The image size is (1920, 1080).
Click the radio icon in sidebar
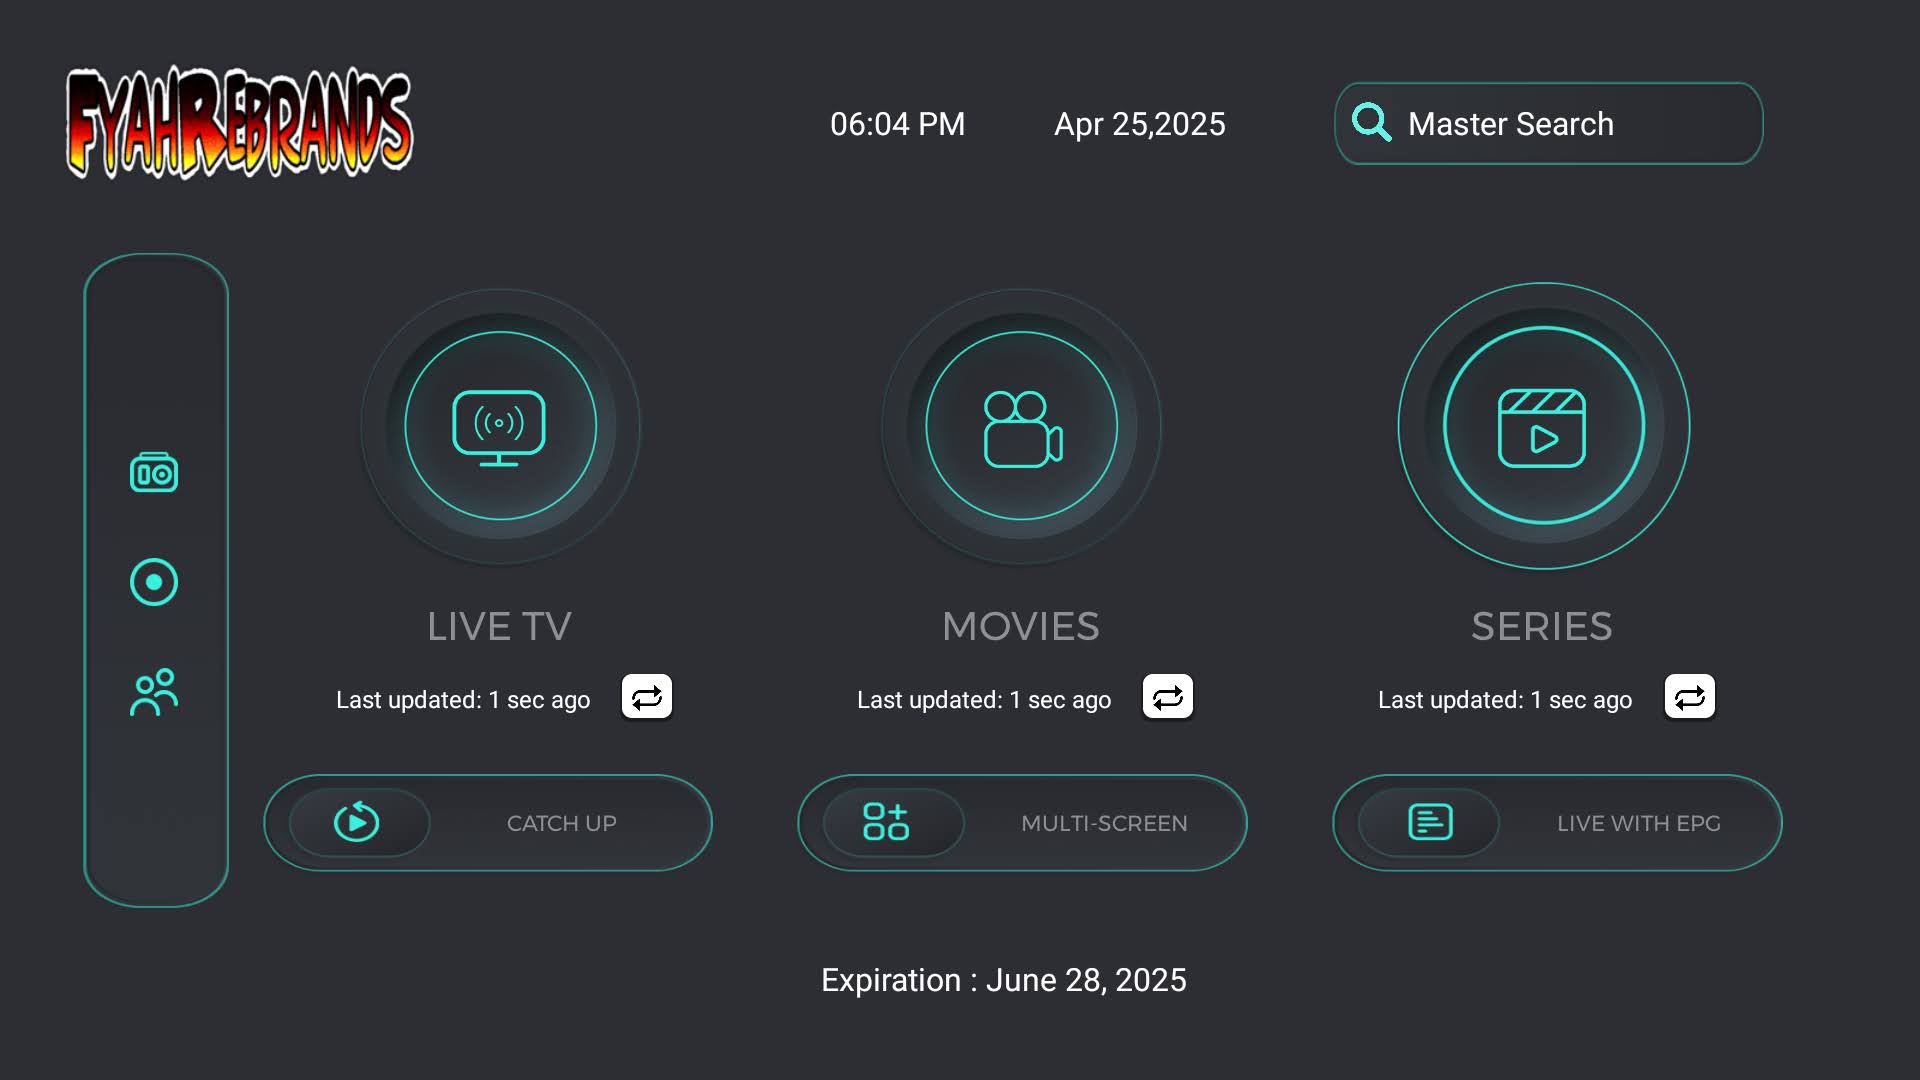tap(154, 473)
